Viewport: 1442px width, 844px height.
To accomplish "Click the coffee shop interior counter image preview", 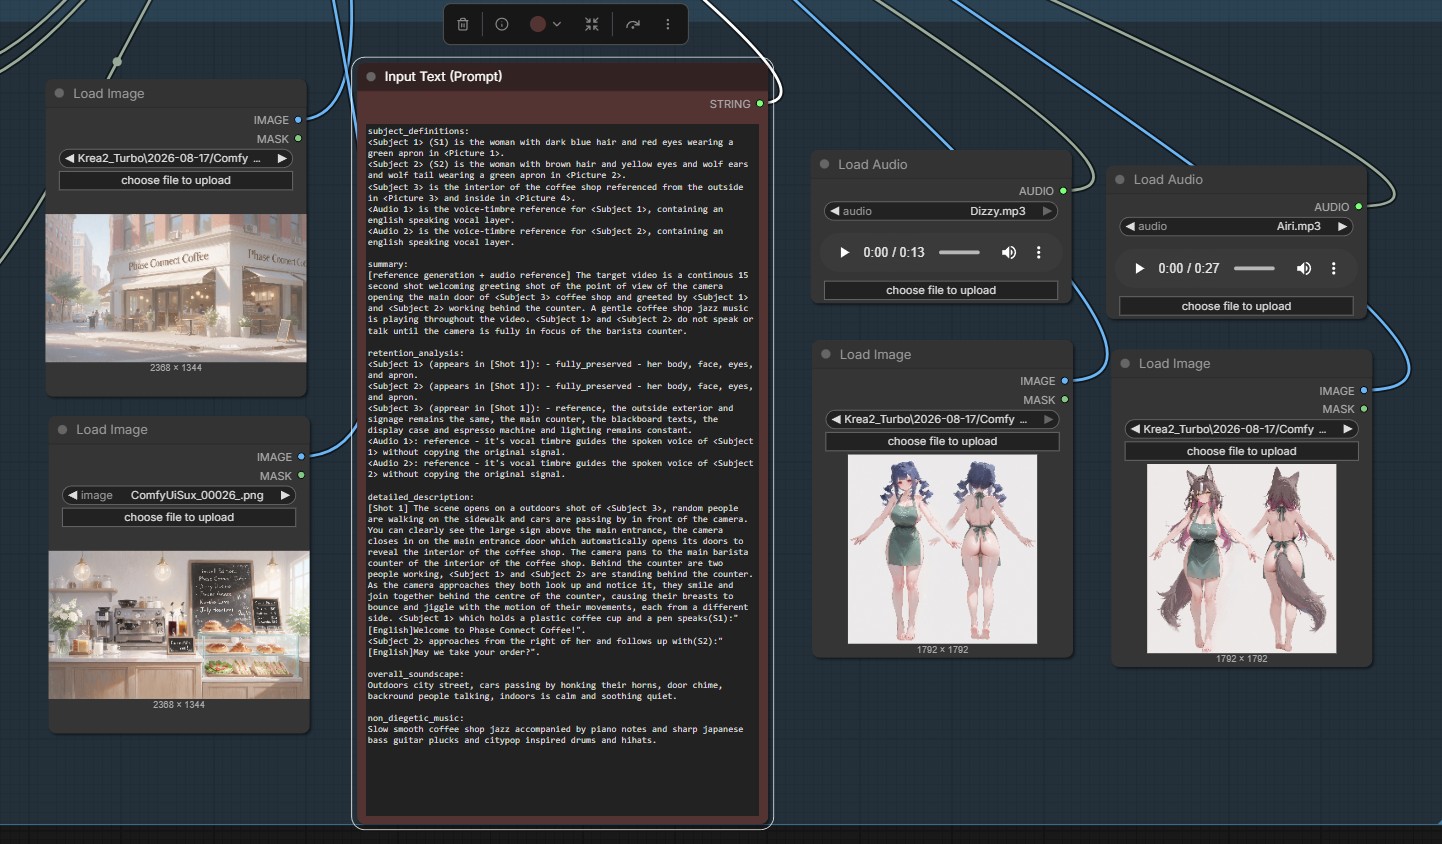I will (179, 625).
